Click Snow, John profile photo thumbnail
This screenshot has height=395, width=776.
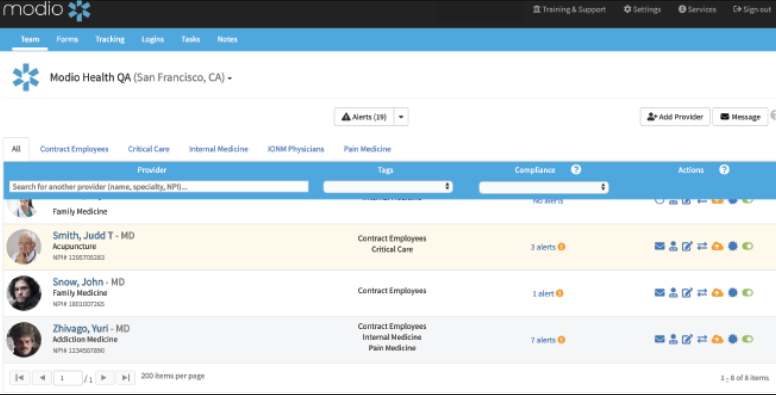pyautogui.click(x=24, y=293)
